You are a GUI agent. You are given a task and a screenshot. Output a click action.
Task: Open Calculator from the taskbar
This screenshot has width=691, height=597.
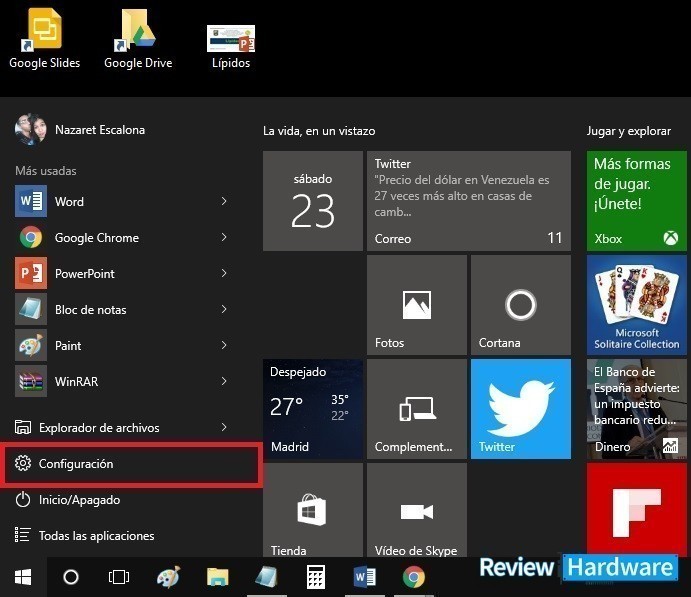[x=316, y=577]
